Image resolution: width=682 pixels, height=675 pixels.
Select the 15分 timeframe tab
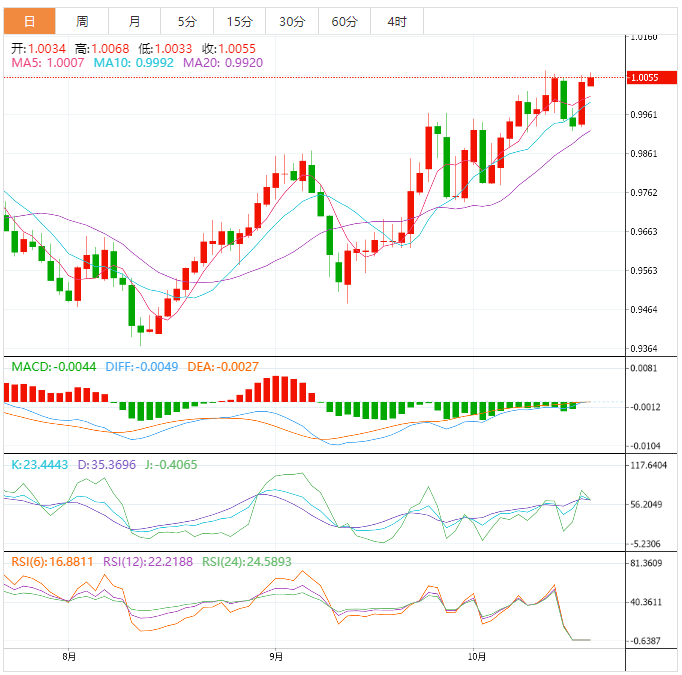[239, 21]
